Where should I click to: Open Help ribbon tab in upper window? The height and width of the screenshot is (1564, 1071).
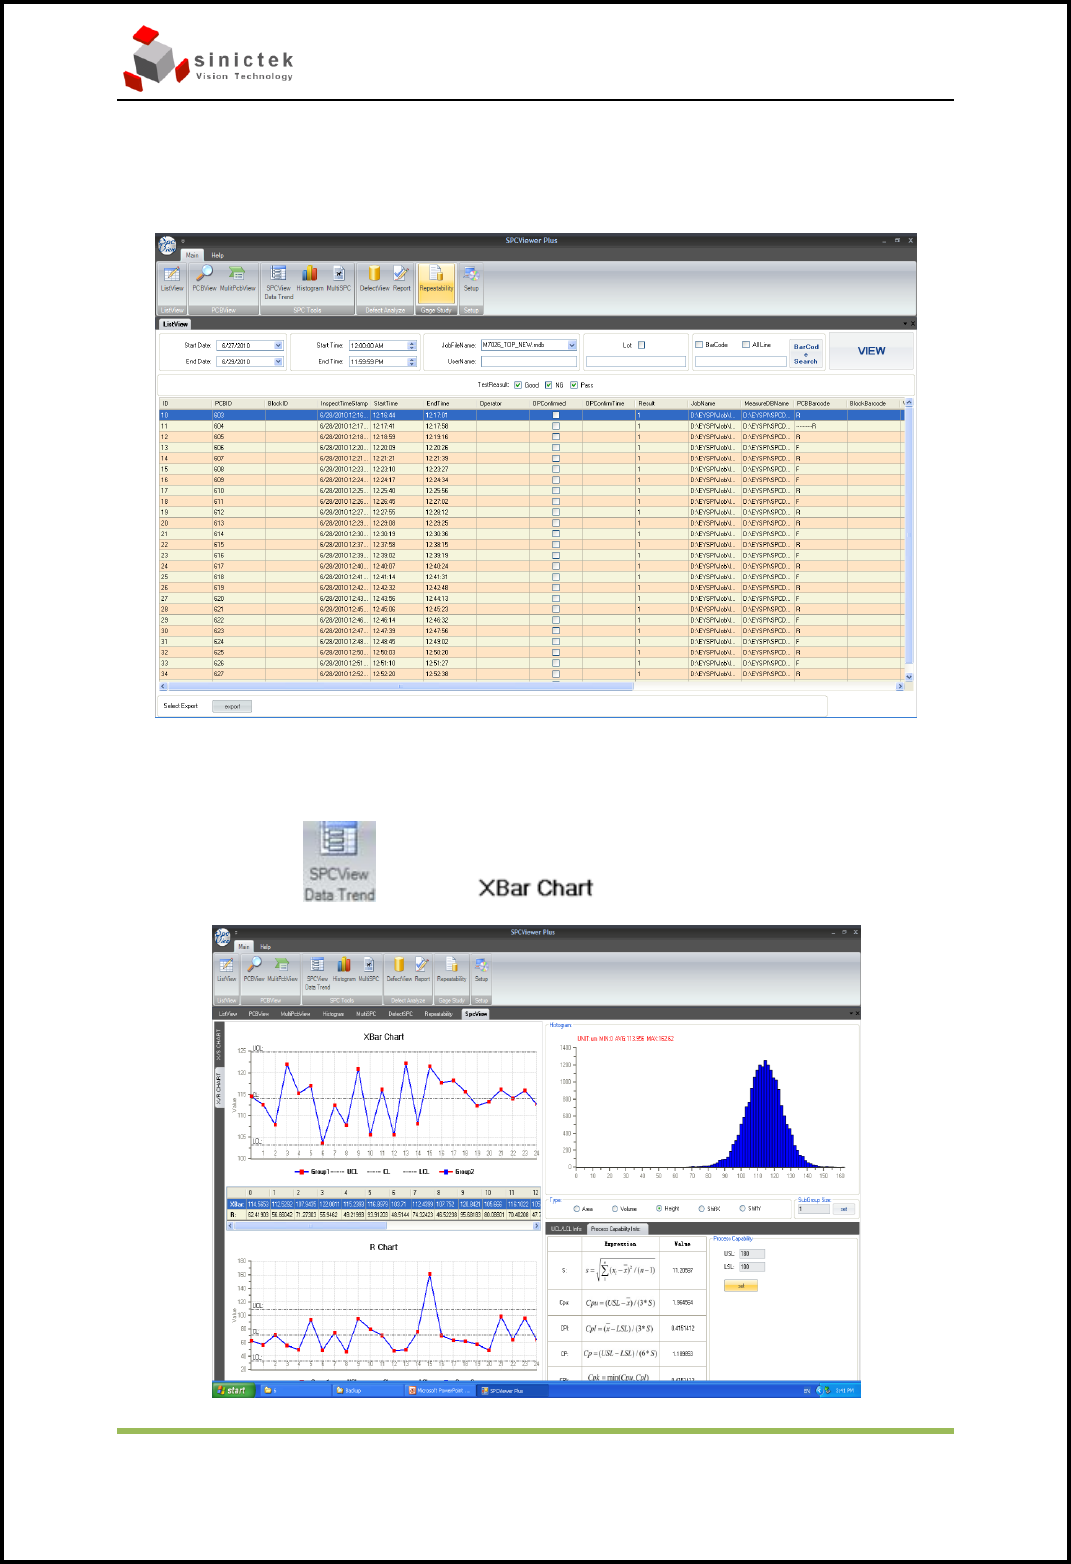(217, 255)
